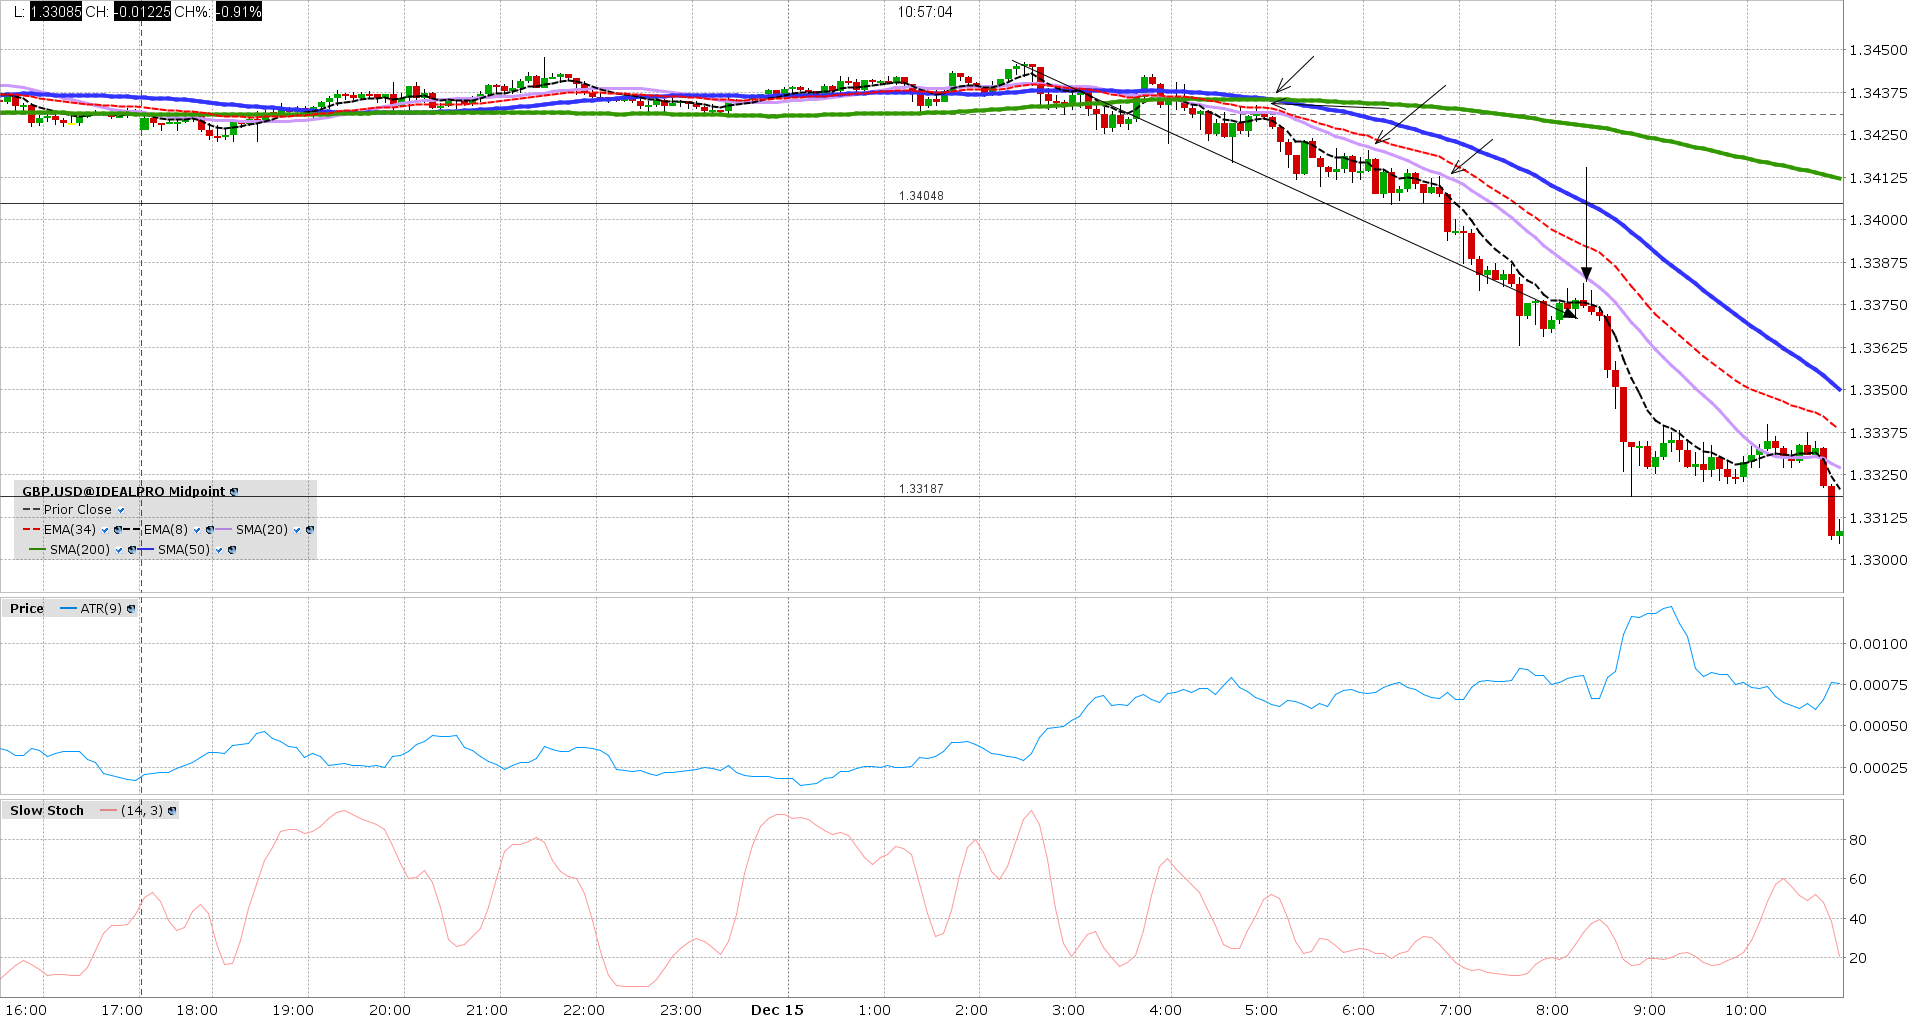Screen dimensions: 1916x1025
Task: Click the 10:00 time axis label
Action: click(x=1746, y=1010)
